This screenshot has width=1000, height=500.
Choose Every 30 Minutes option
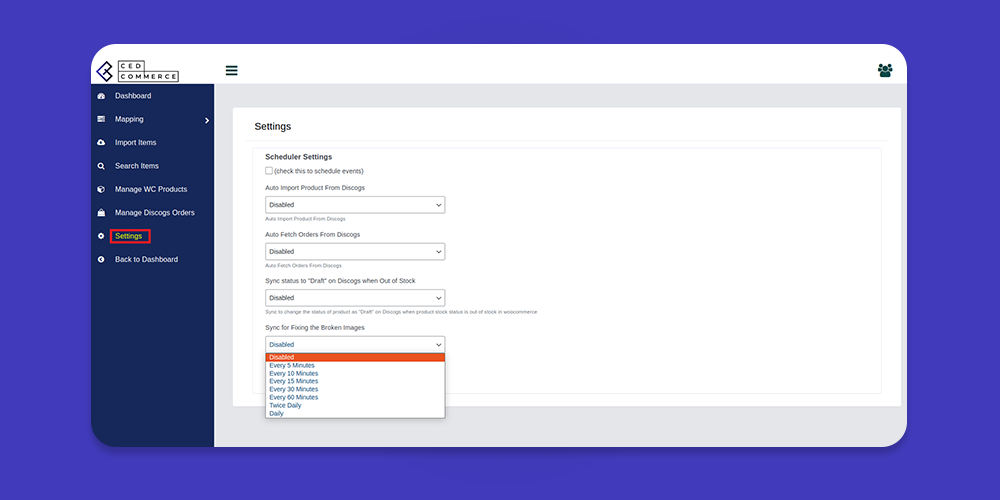(355, 389)
